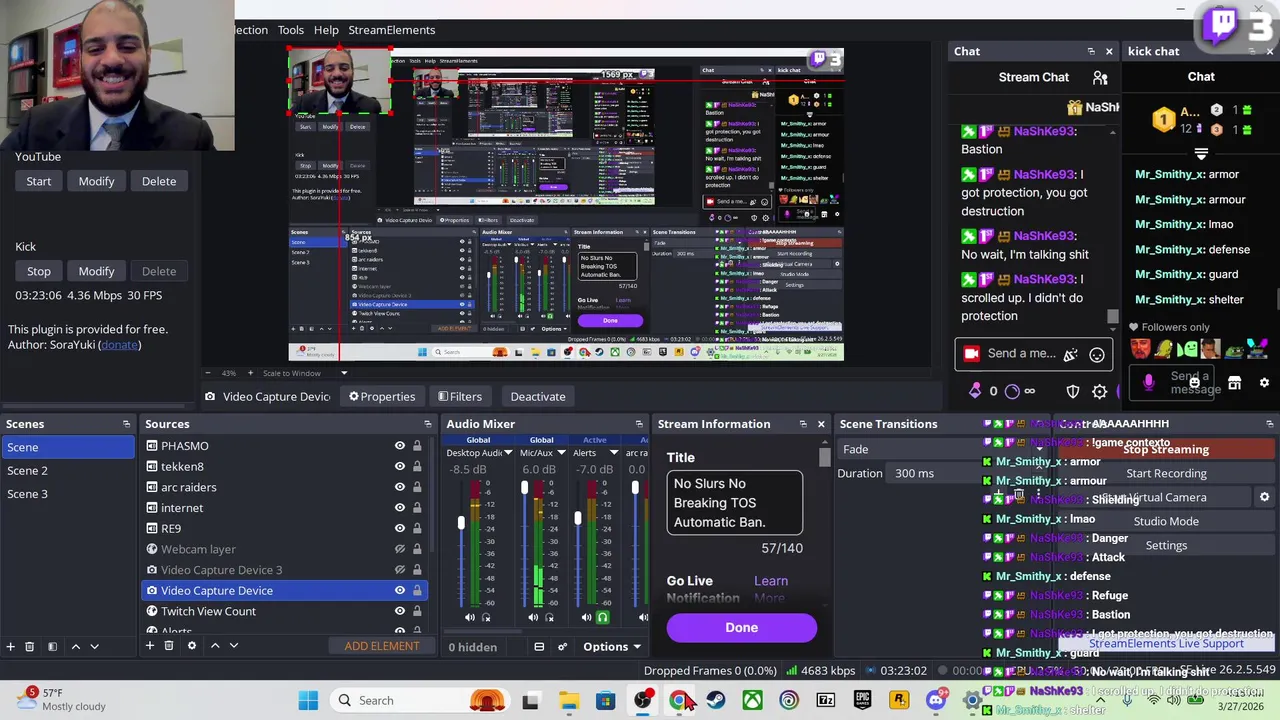Move the selected scene down

tap(94, 646)
